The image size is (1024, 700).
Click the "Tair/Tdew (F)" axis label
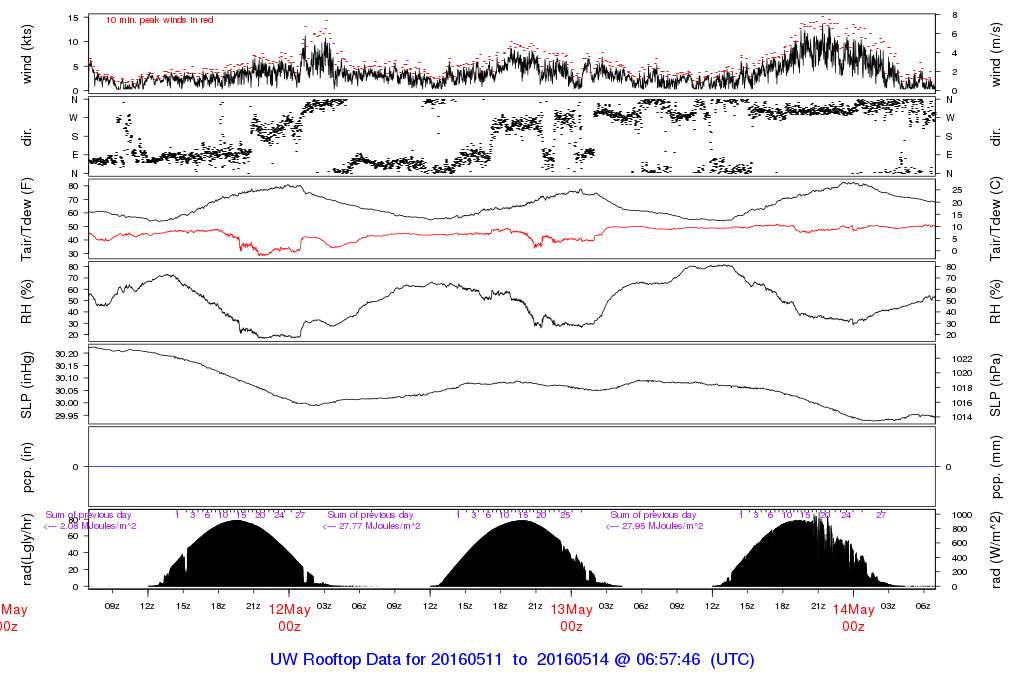coord(27,219)
